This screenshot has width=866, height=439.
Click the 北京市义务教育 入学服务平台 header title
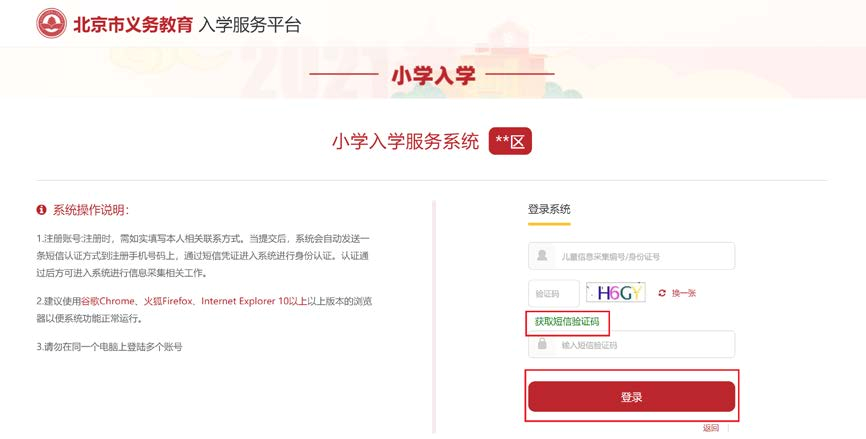click(x=186, y=24)
